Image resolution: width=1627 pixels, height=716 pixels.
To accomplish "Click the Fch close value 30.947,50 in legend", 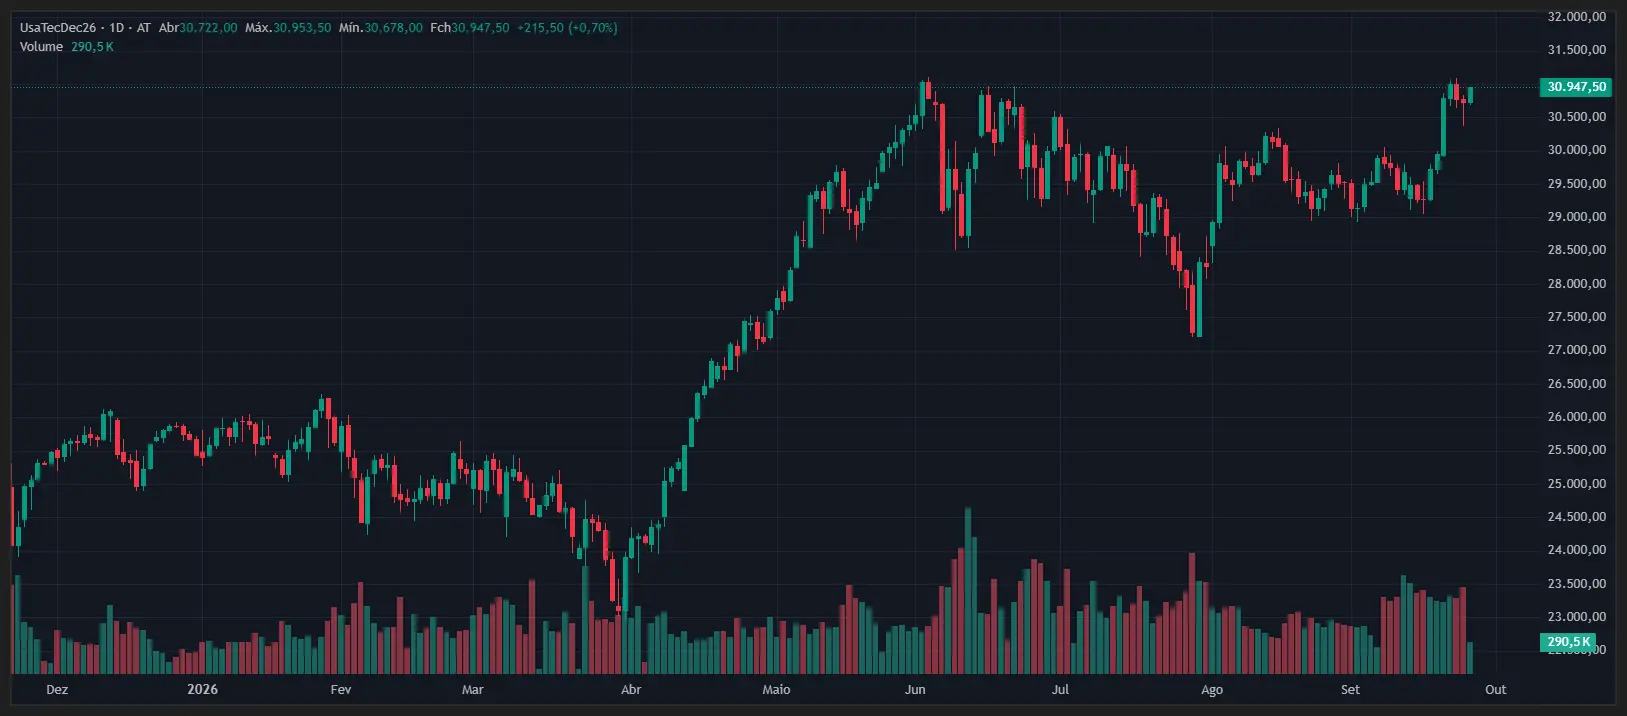I will click(x=480, y=28).
